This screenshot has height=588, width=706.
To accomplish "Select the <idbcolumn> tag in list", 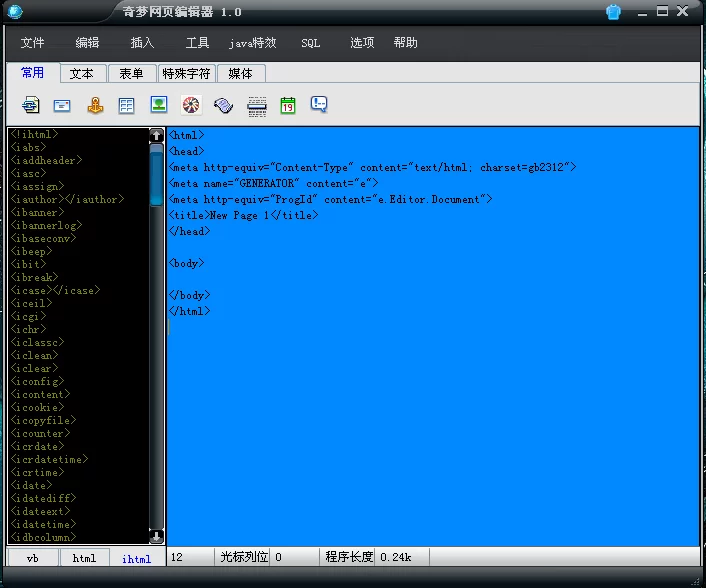I will click(43, 538).
